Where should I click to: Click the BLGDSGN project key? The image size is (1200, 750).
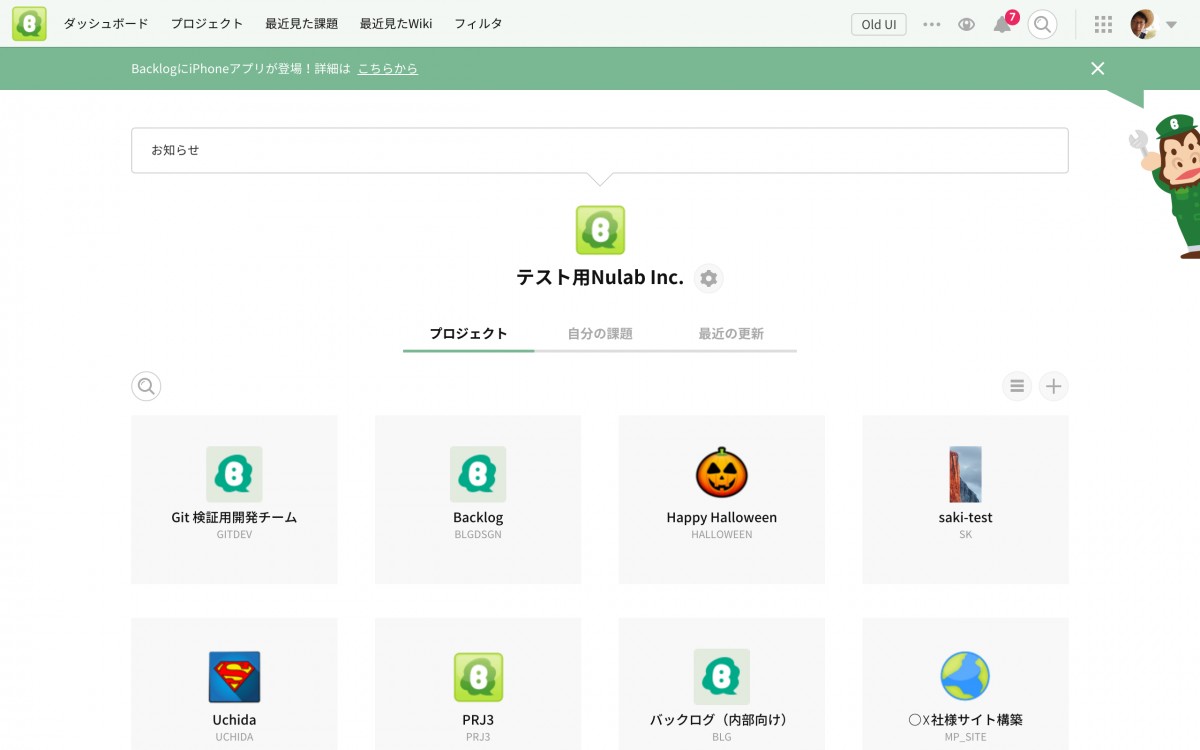click(x=478, y=535)
